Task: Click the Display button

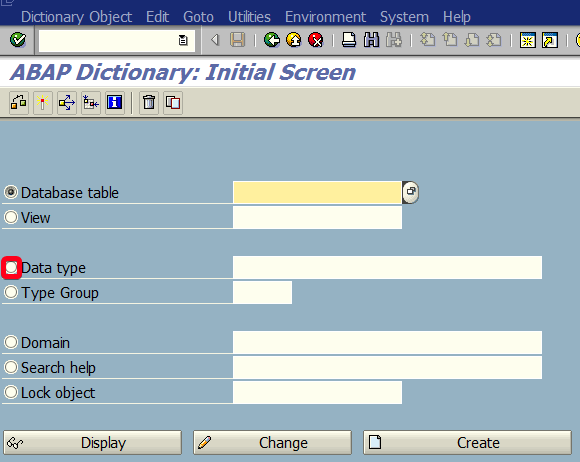Action: tap(92, 442)
